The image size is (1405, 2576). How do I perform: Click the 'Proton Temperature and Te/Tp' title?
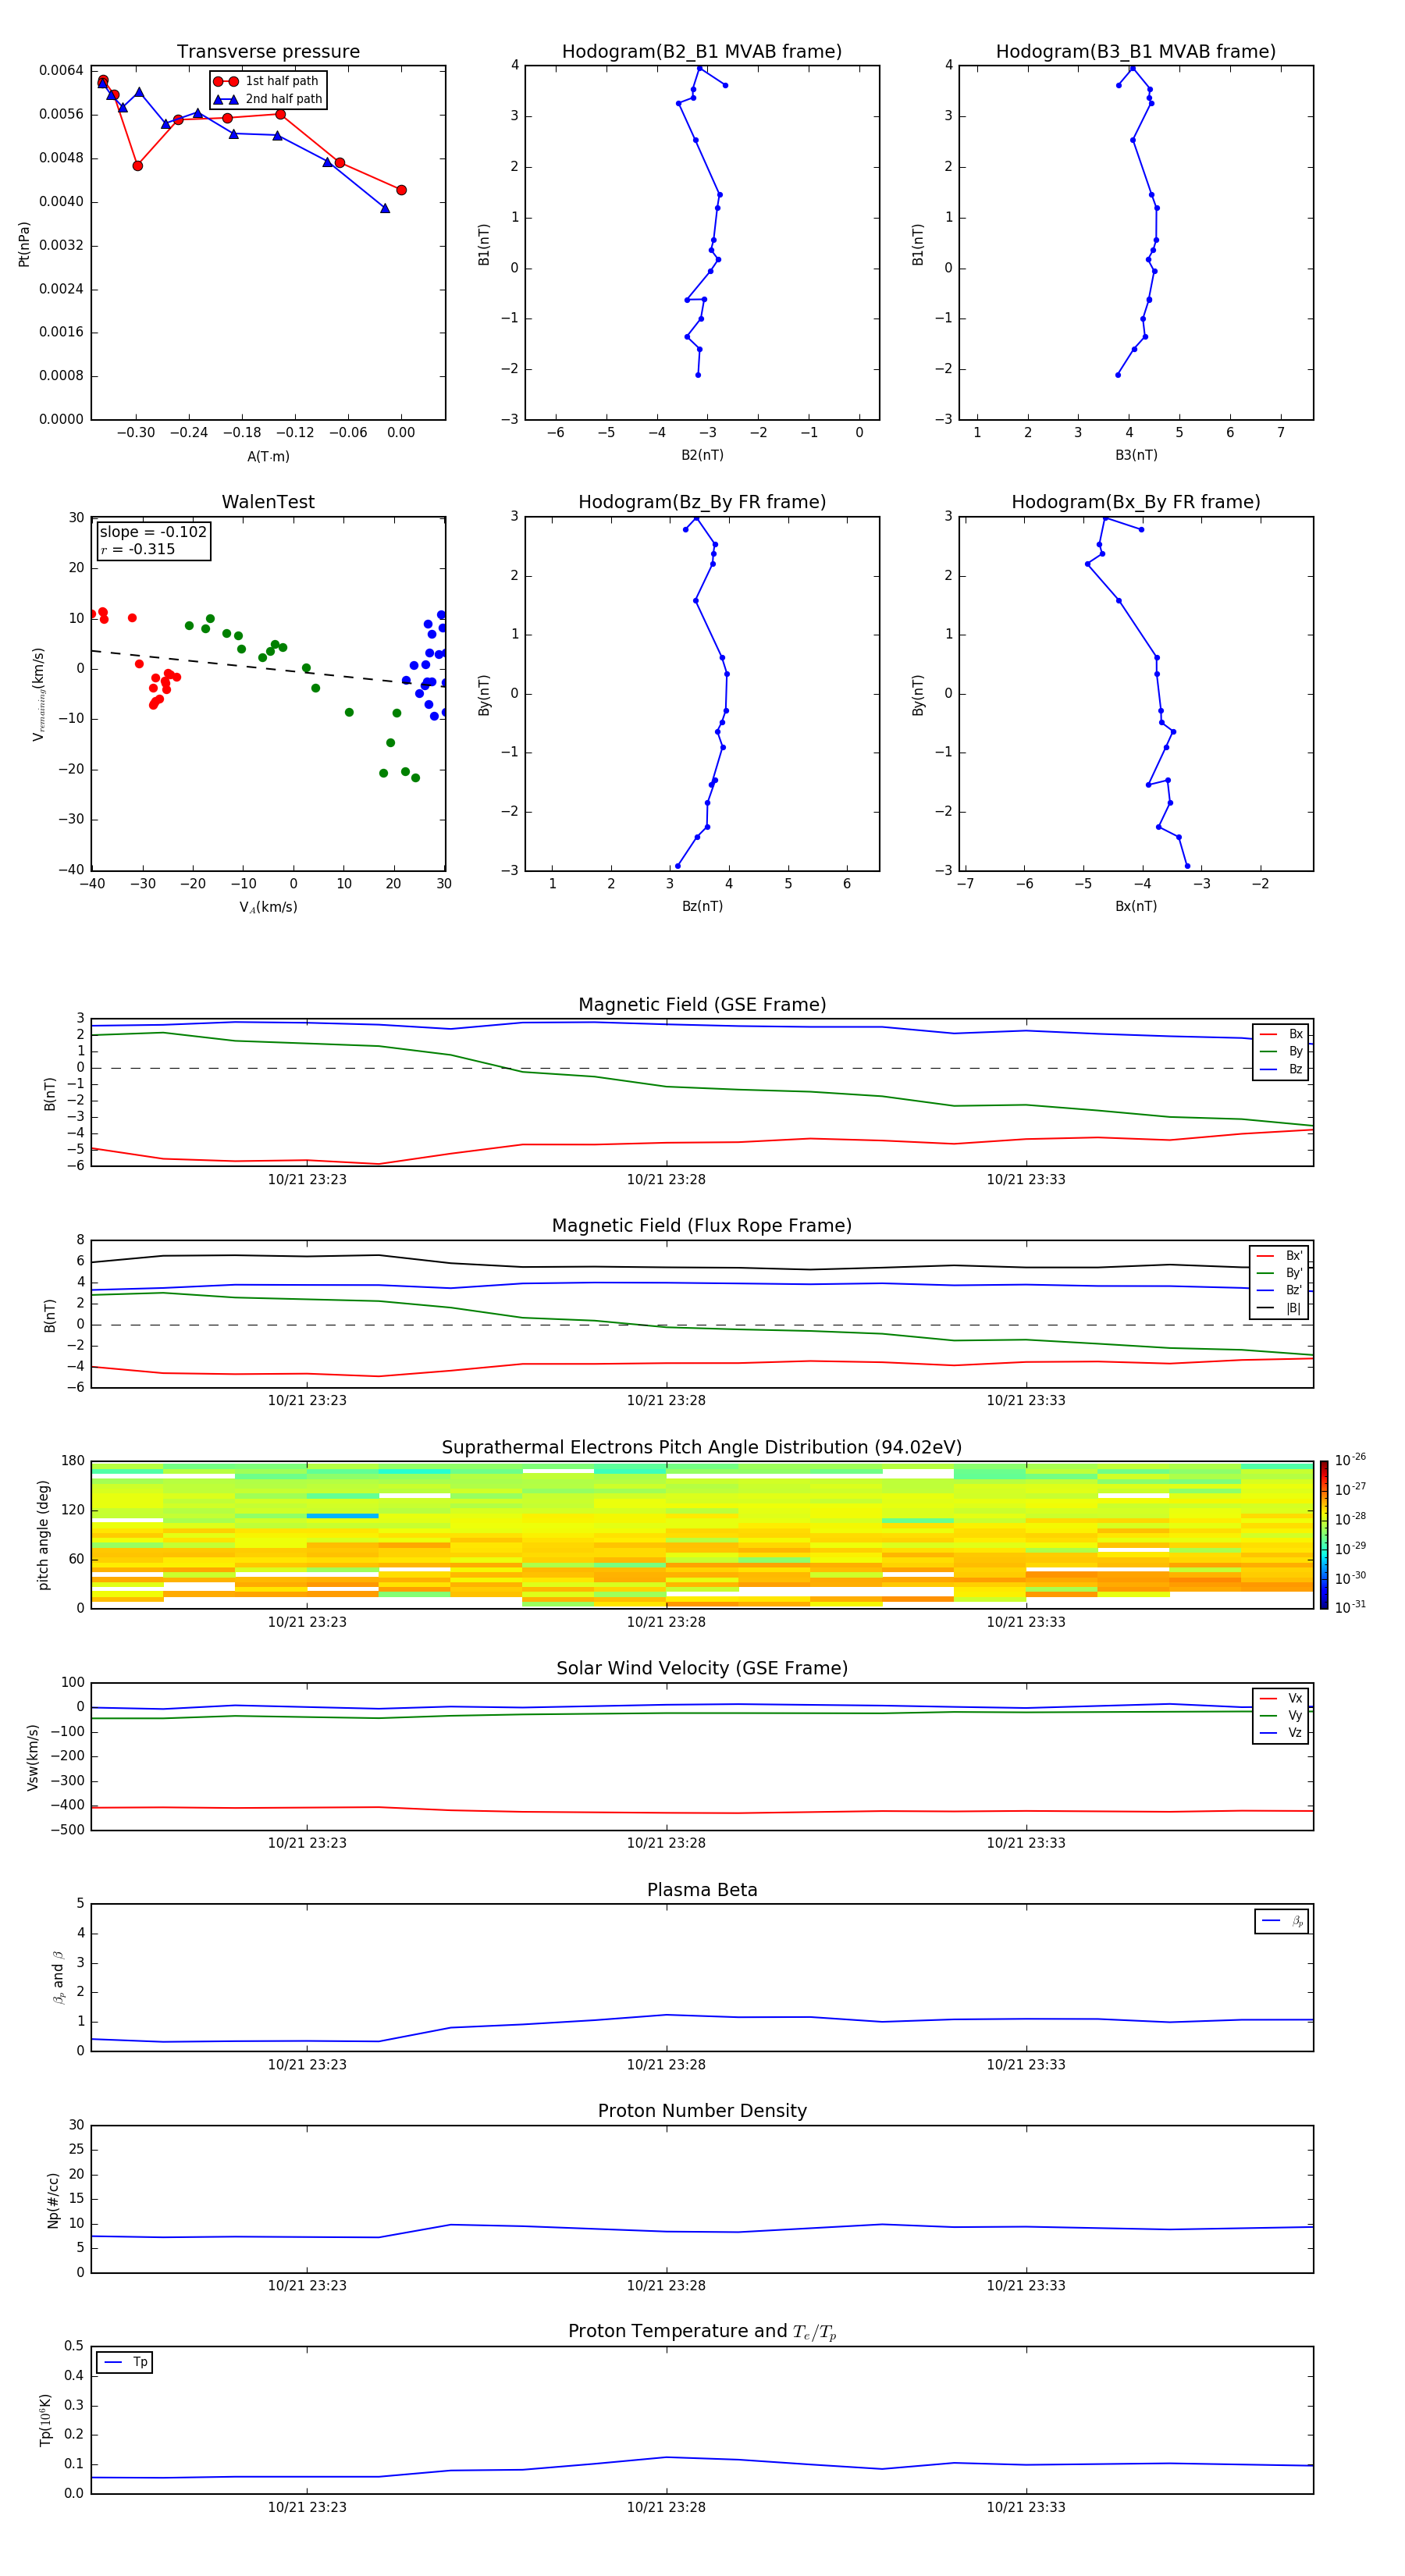[x=702, y=2331]
